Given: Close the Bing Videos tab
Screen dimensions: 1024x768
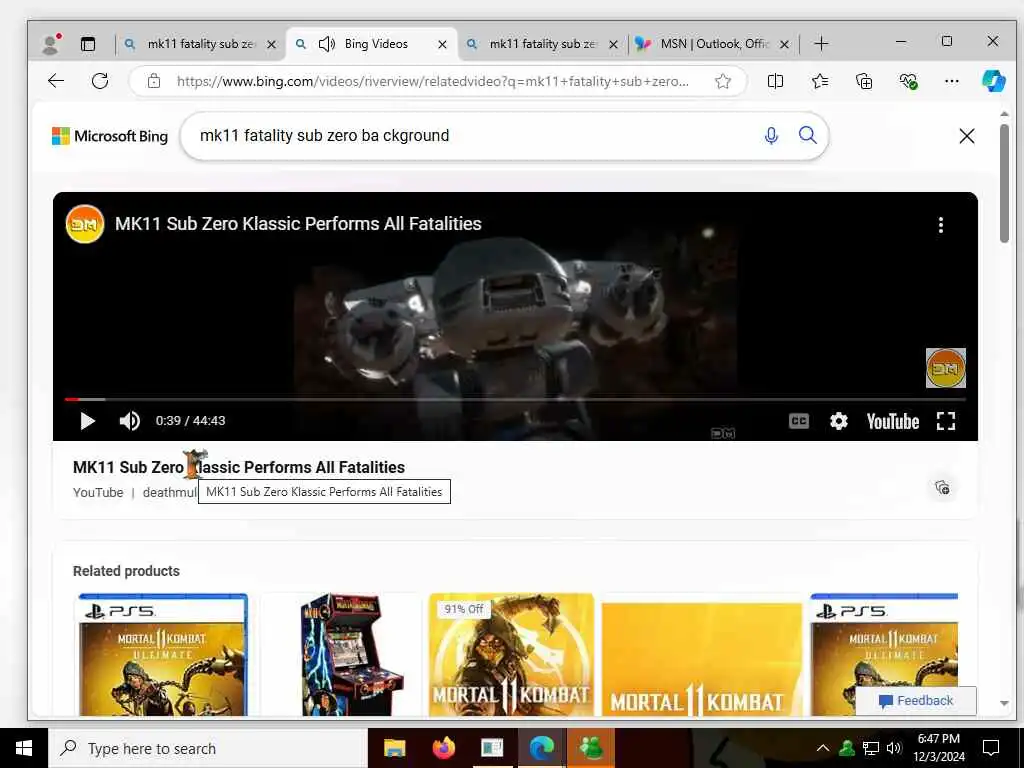Looking at the screenshot, I should click(x=442, y=44).
